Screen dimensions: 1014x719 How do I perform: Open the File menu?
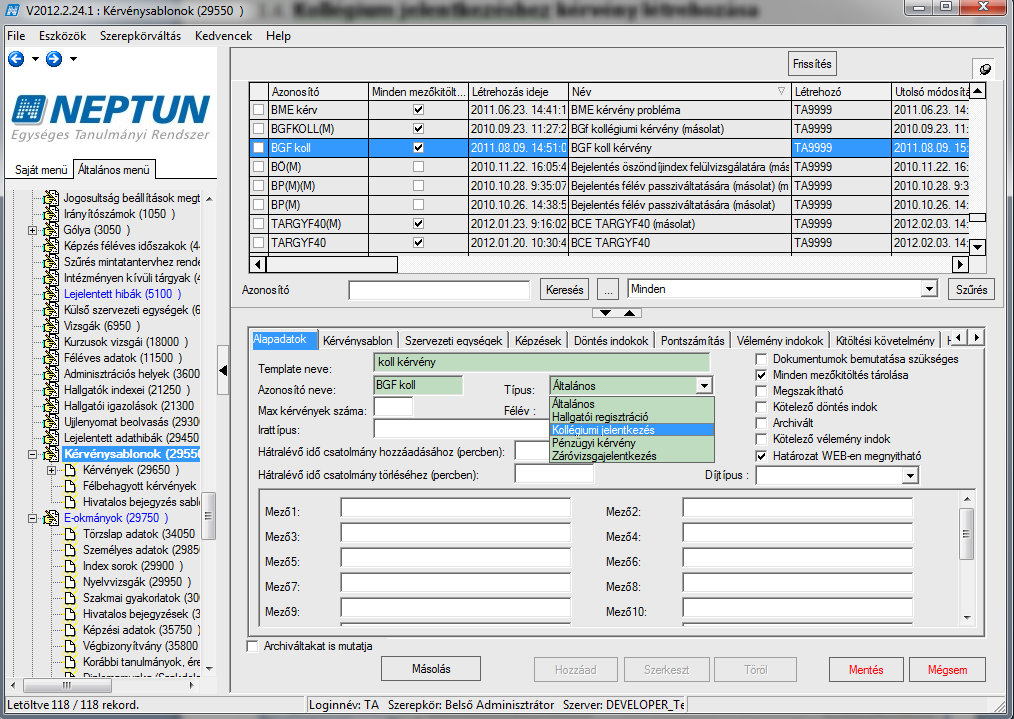[16, 36]
